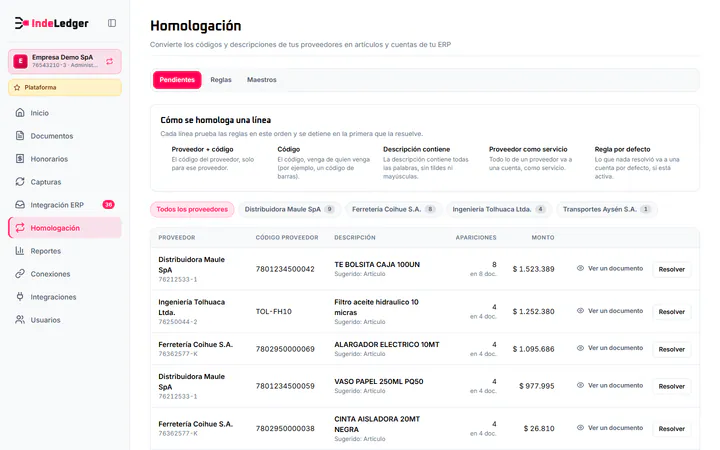Viewport: 720px width, 450px height.
Task: Click the PROVEEDOR column header
Action: point(177,237)
